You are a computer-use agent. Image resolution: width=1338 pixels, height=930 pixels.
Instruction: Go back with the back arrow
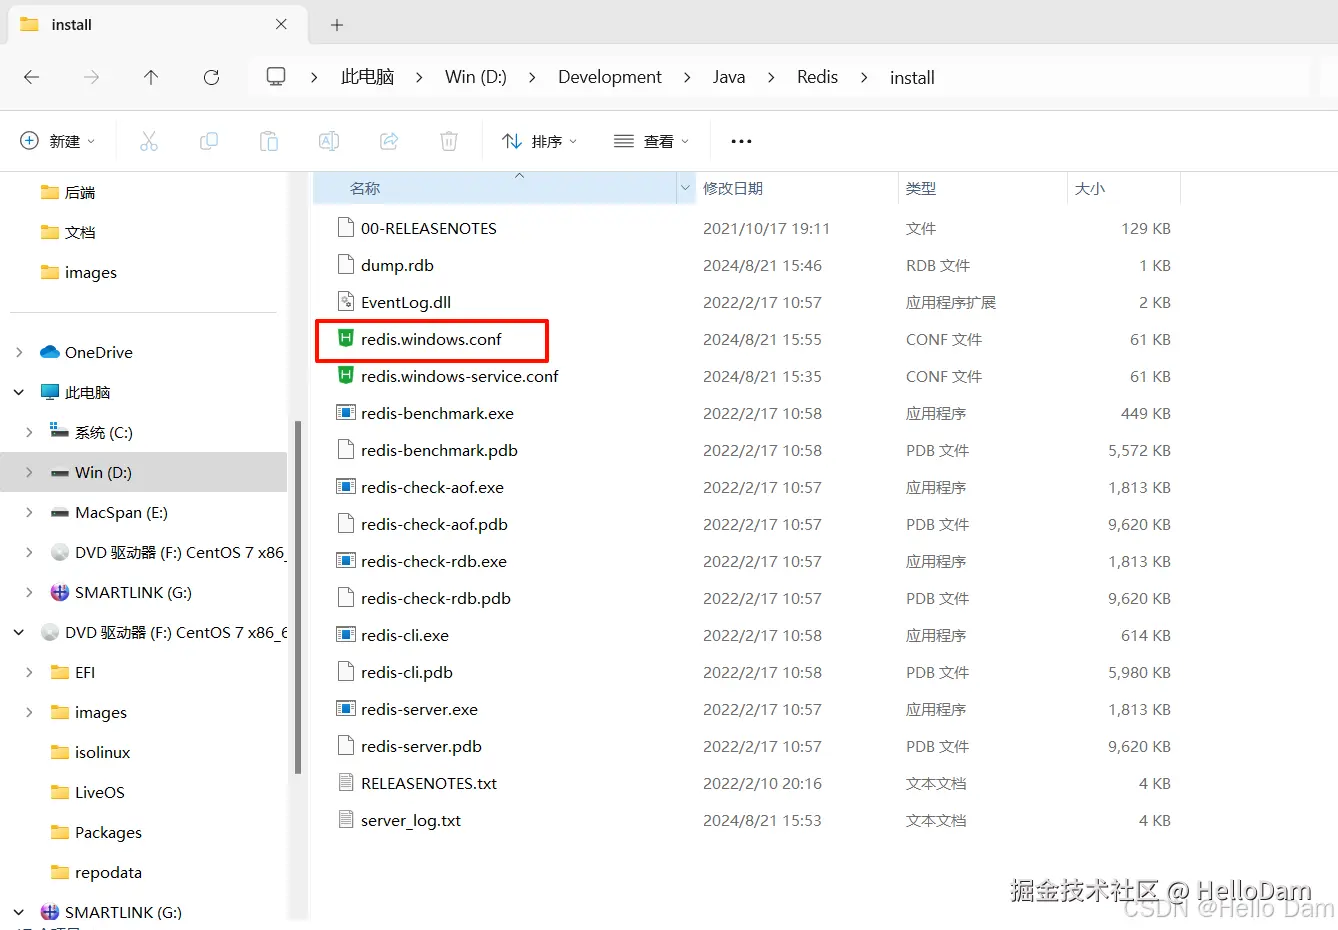pos(32,77)
